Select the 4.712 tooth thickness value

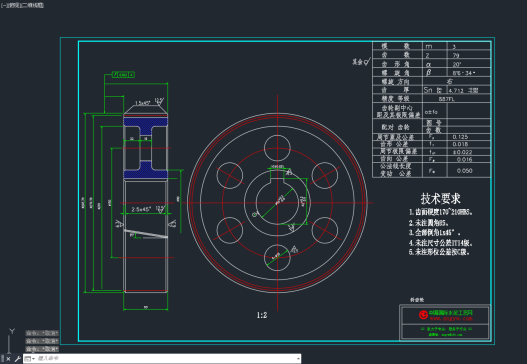tap(456, 90)
